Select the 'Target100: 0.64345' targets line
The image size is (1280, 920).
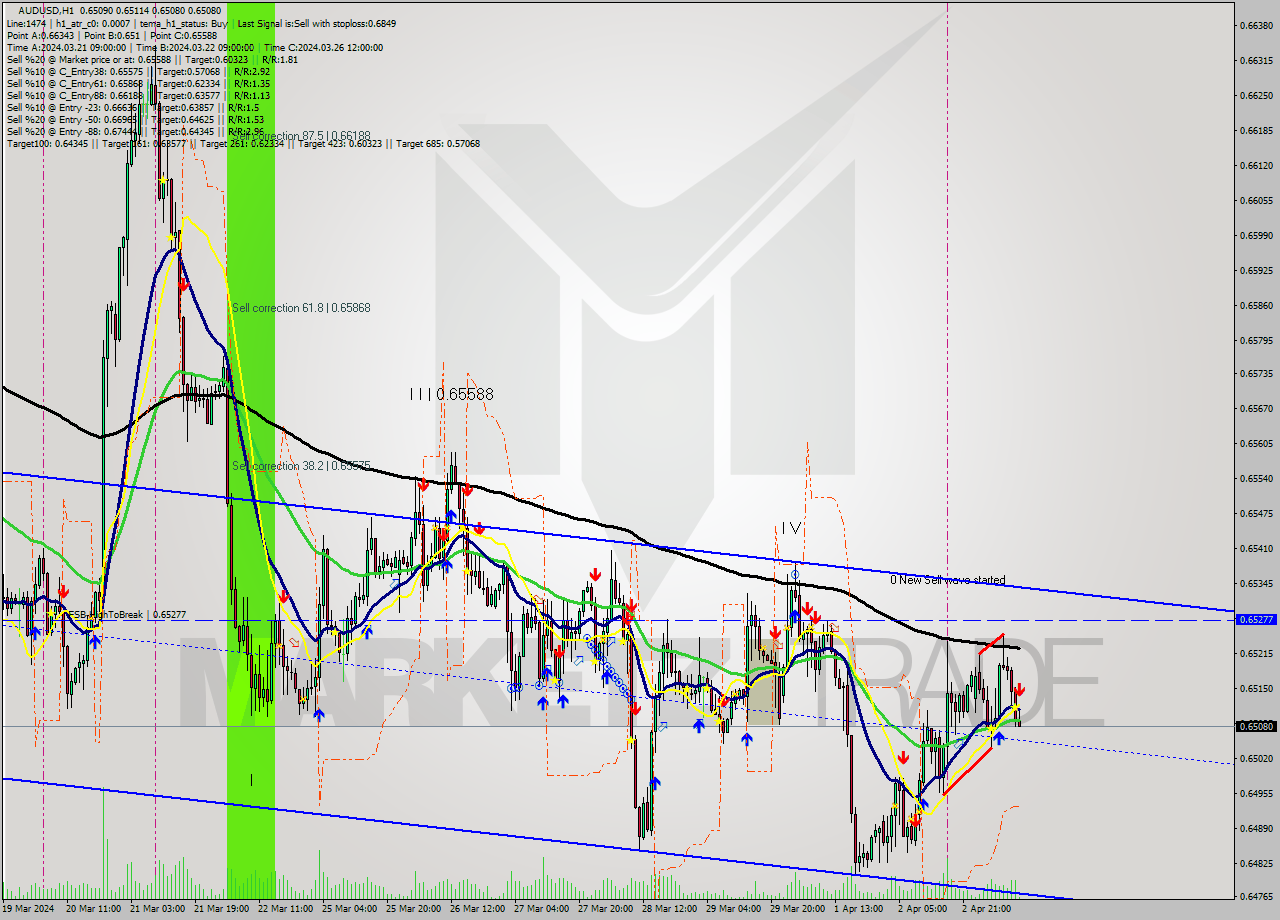243,143
